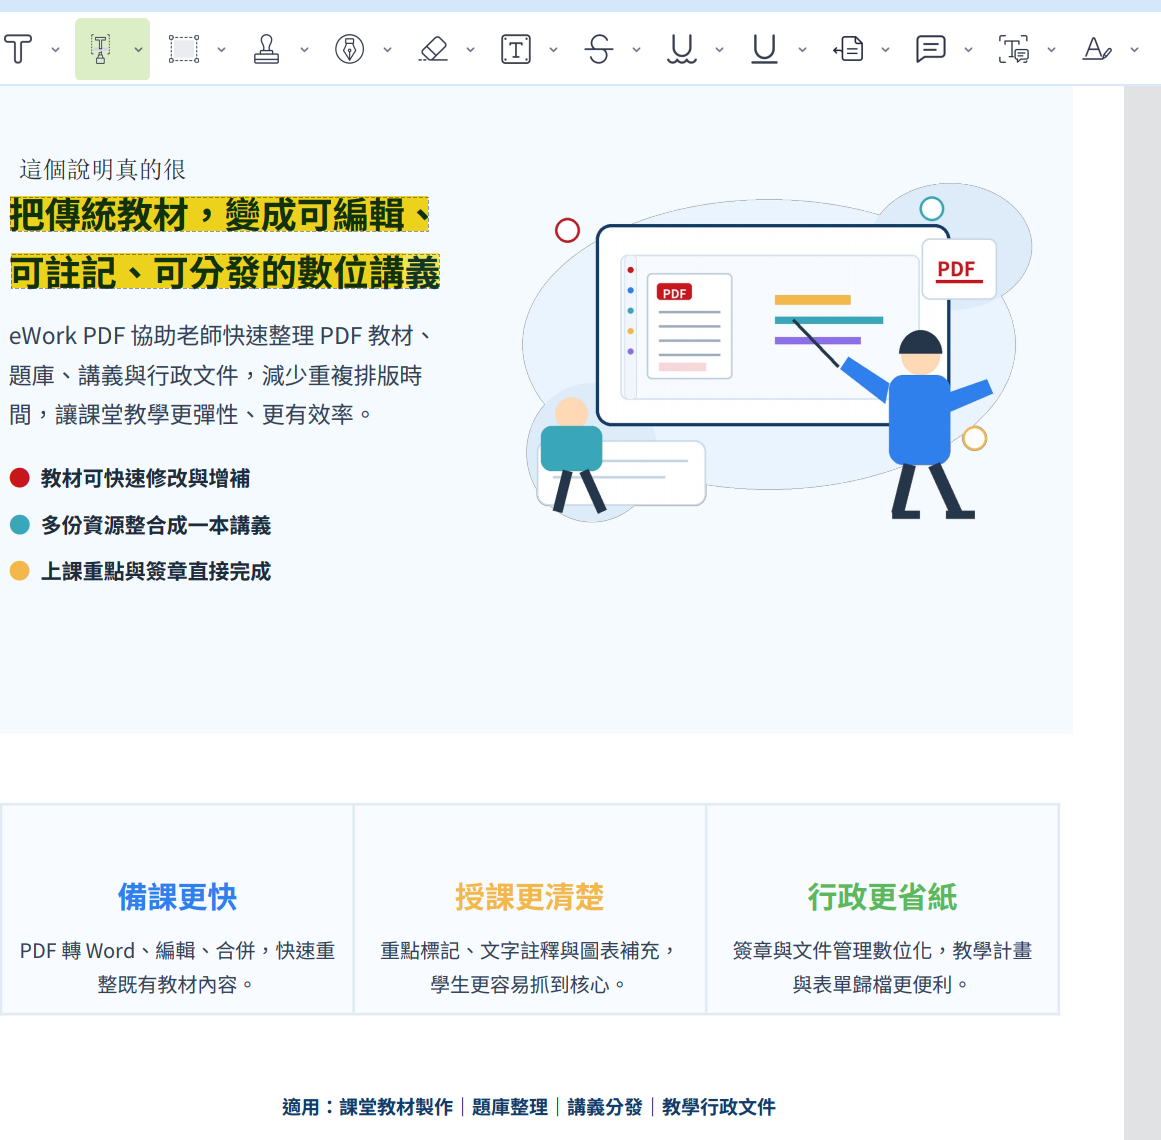
Task: Select the Text Box tool
Action: point(516,50)
